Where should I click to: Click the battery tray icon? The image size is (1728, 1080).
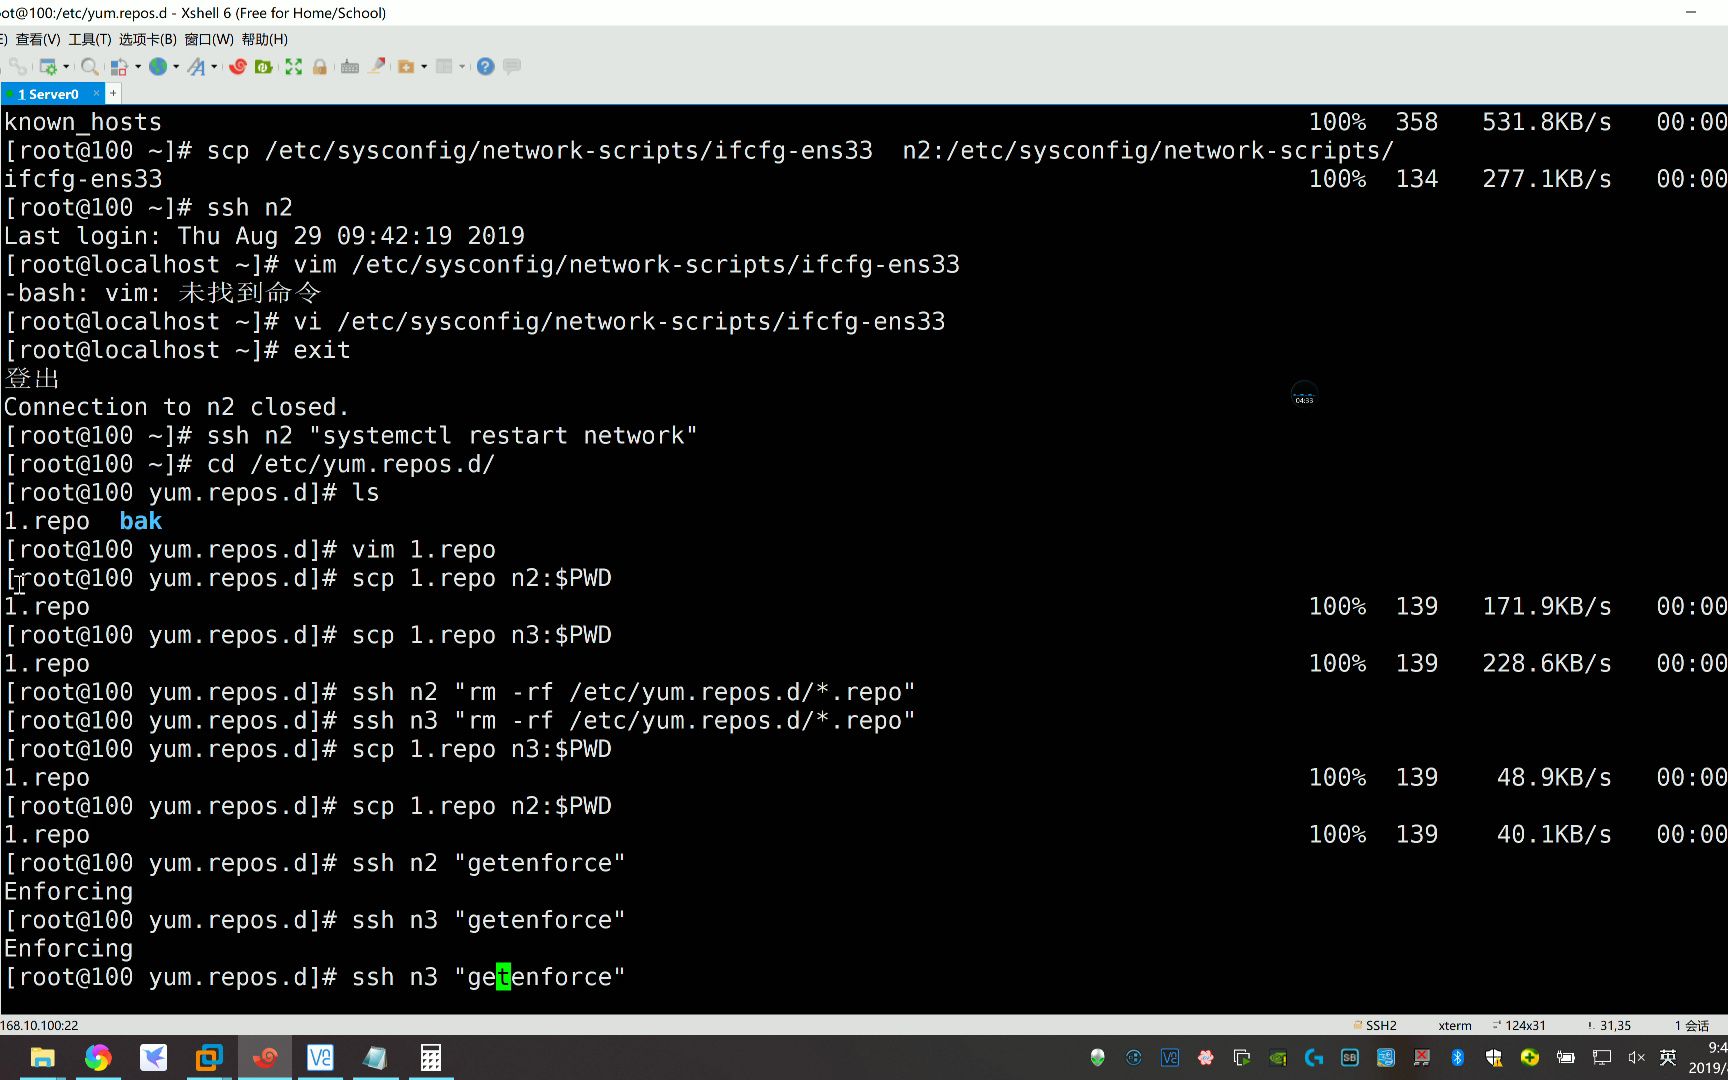pos(1566,1057)
